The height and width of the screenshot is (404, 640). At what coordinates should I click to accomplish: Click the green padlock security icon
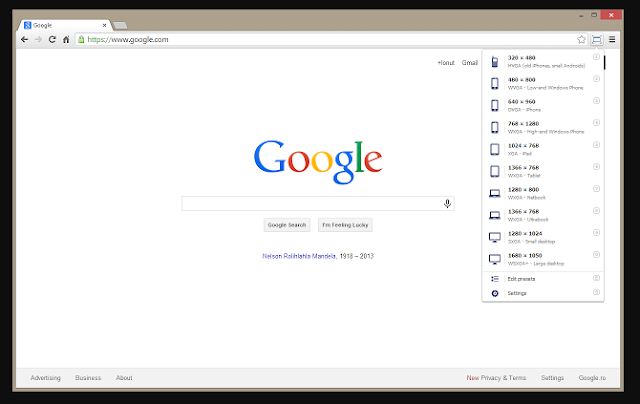[x=81, y=40]
